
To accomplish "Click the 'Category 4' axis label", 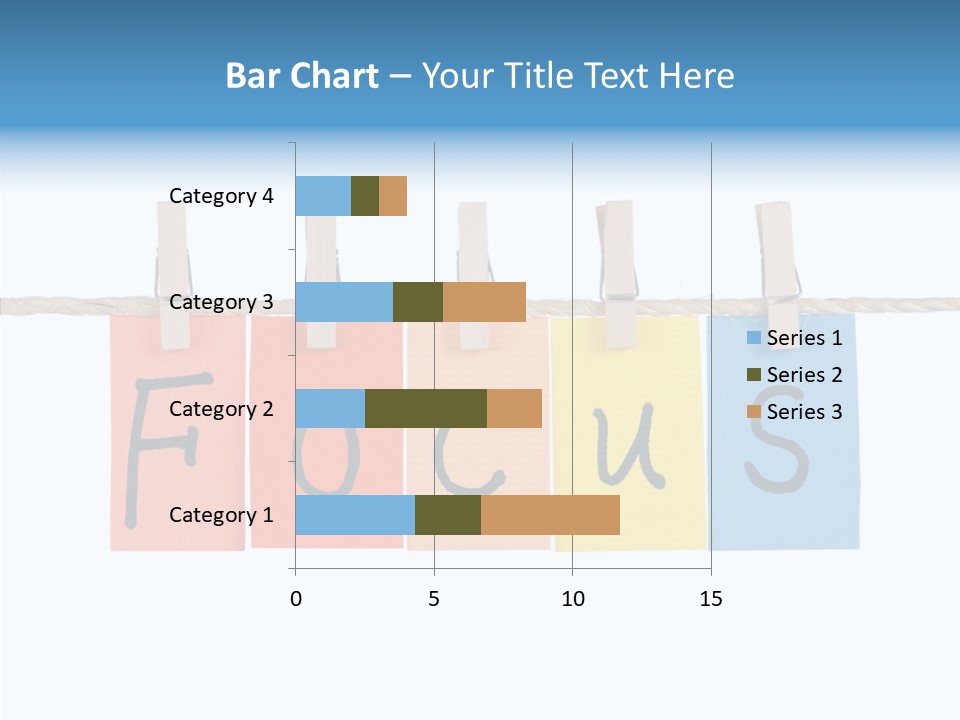I will tap(221, 196).
